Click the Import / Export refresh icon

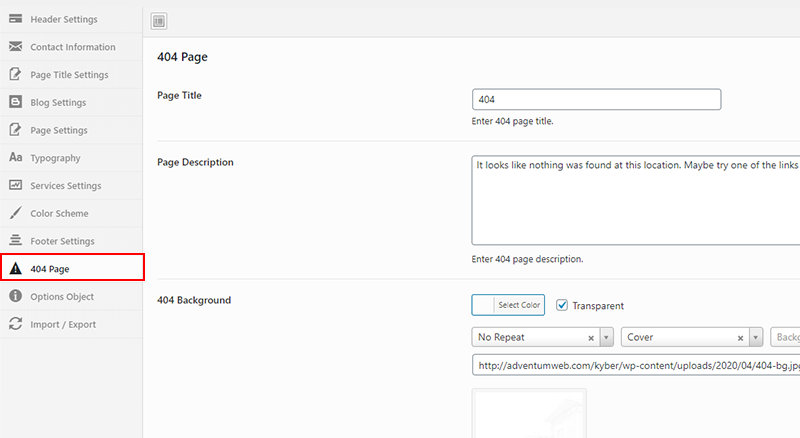(x=16, y=324)
